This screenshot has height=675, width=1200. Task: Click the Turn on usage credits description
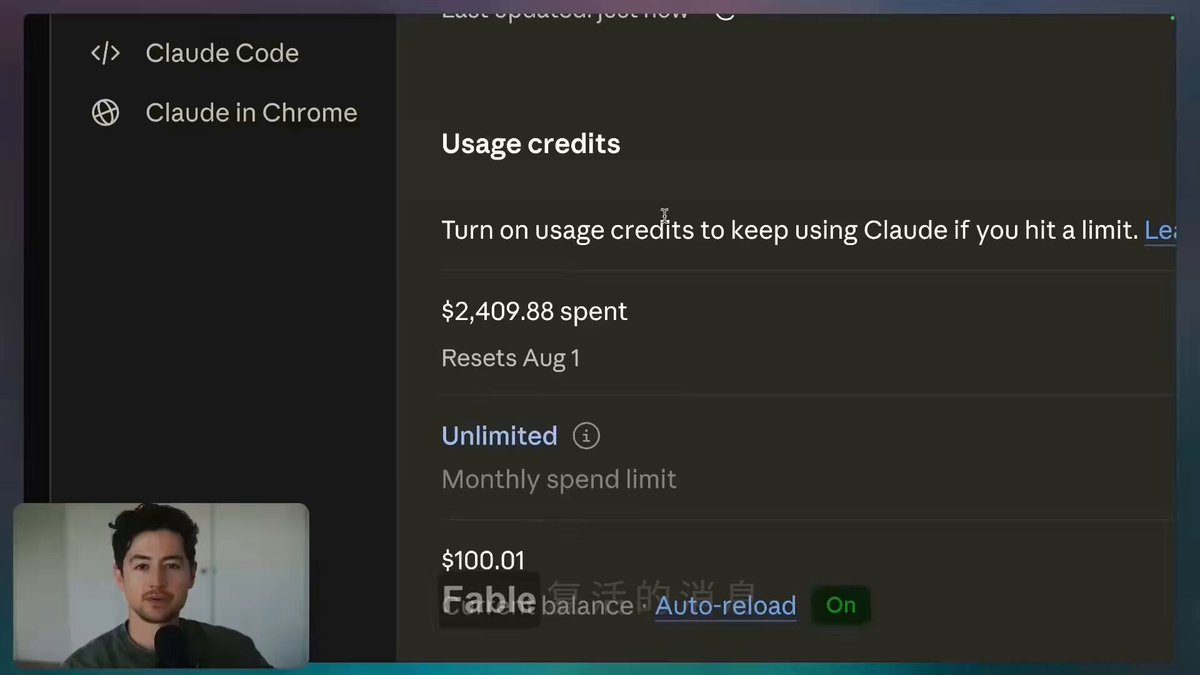[790, 231]
